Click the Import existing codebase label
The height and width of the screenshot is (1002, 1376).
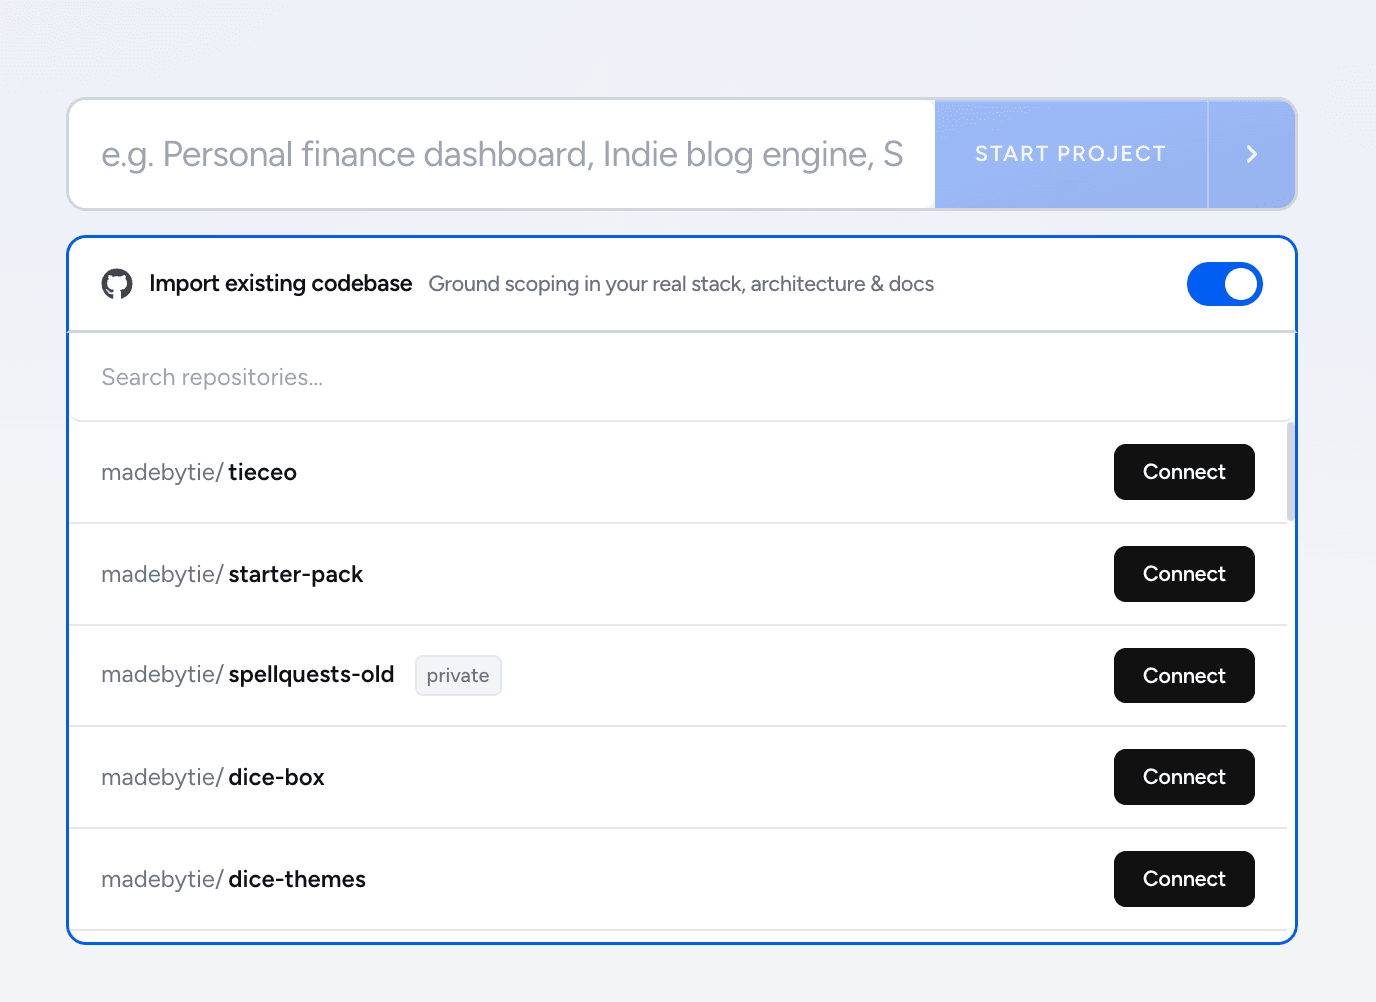point(281,284)
